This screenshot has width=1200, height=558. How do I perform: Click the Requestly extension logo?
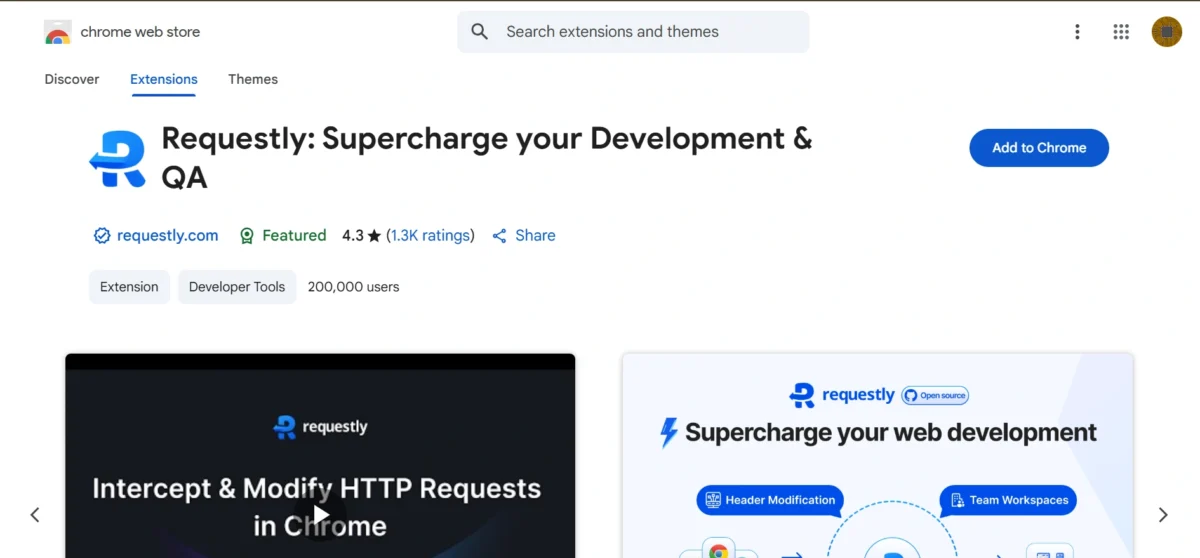[x=118, y=158]
